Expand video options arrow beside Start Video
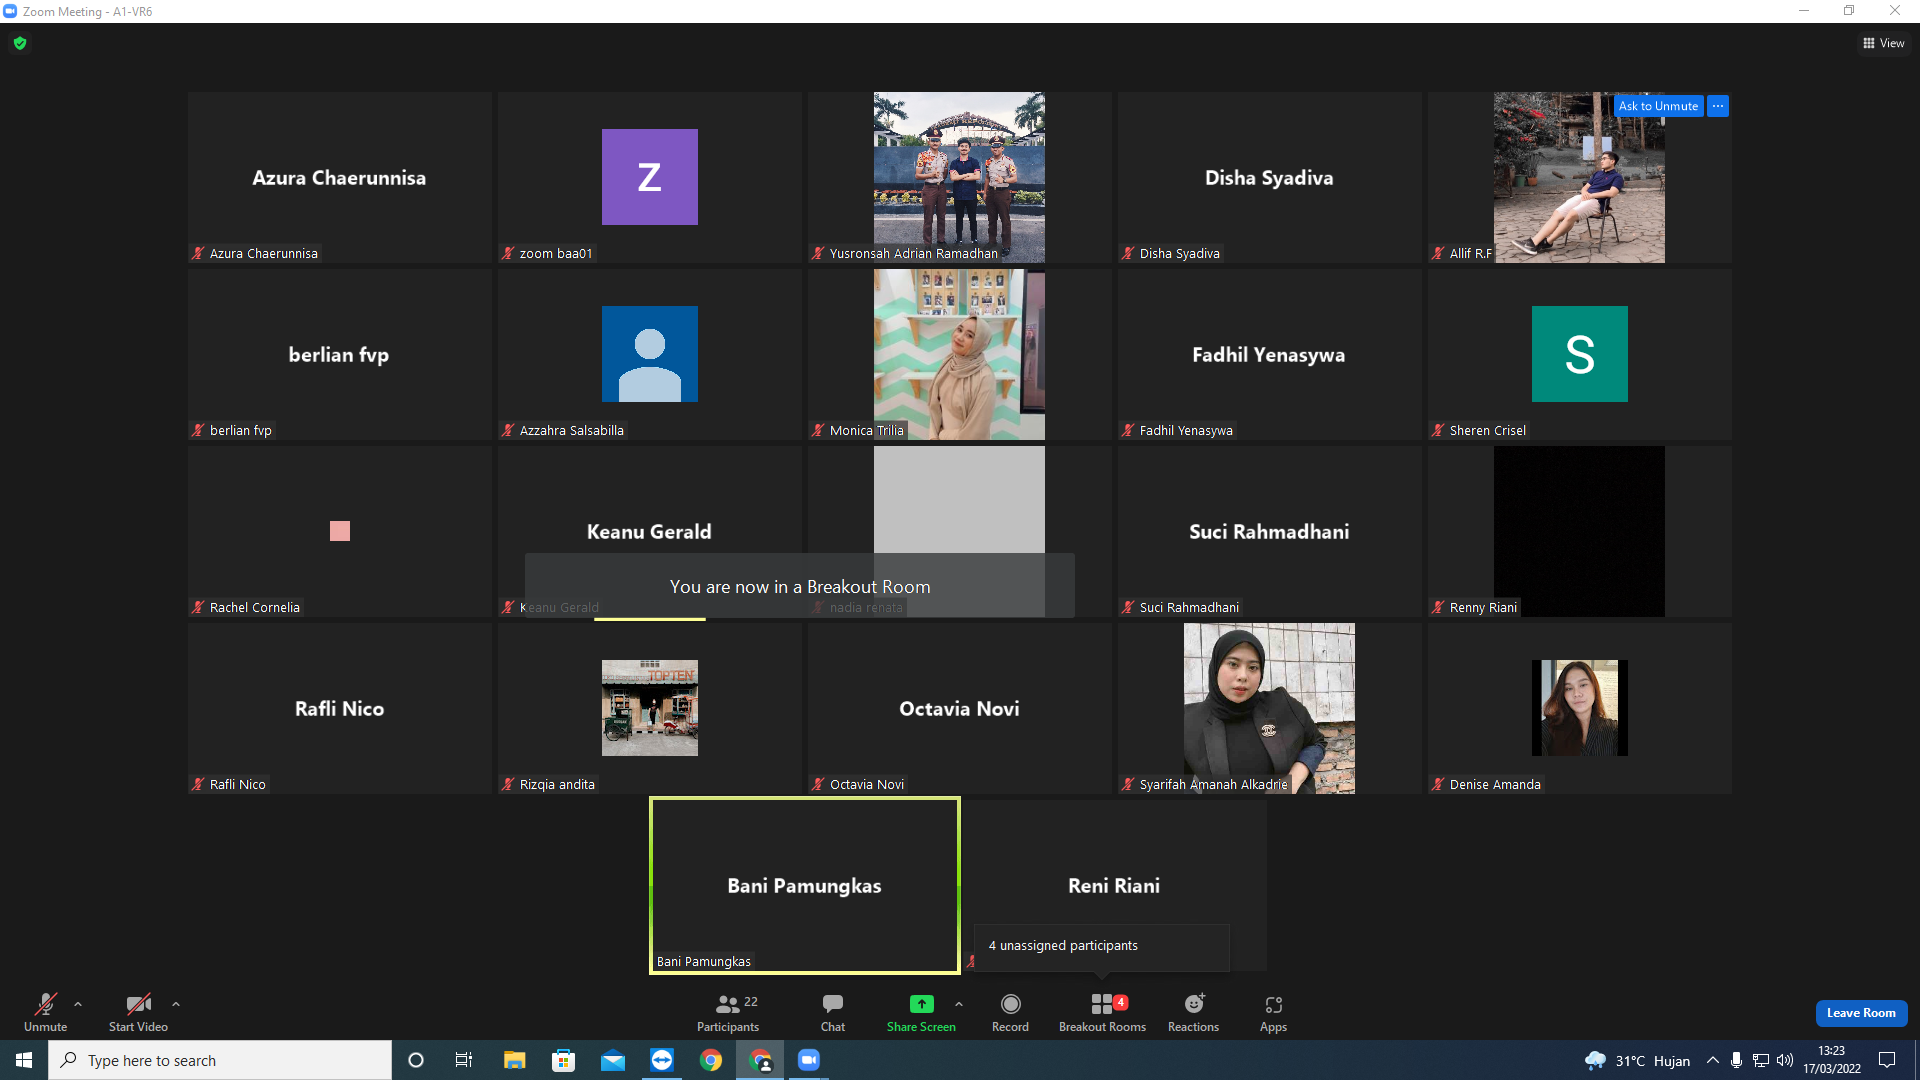 pyautogui.click(x=176, y=1004)
